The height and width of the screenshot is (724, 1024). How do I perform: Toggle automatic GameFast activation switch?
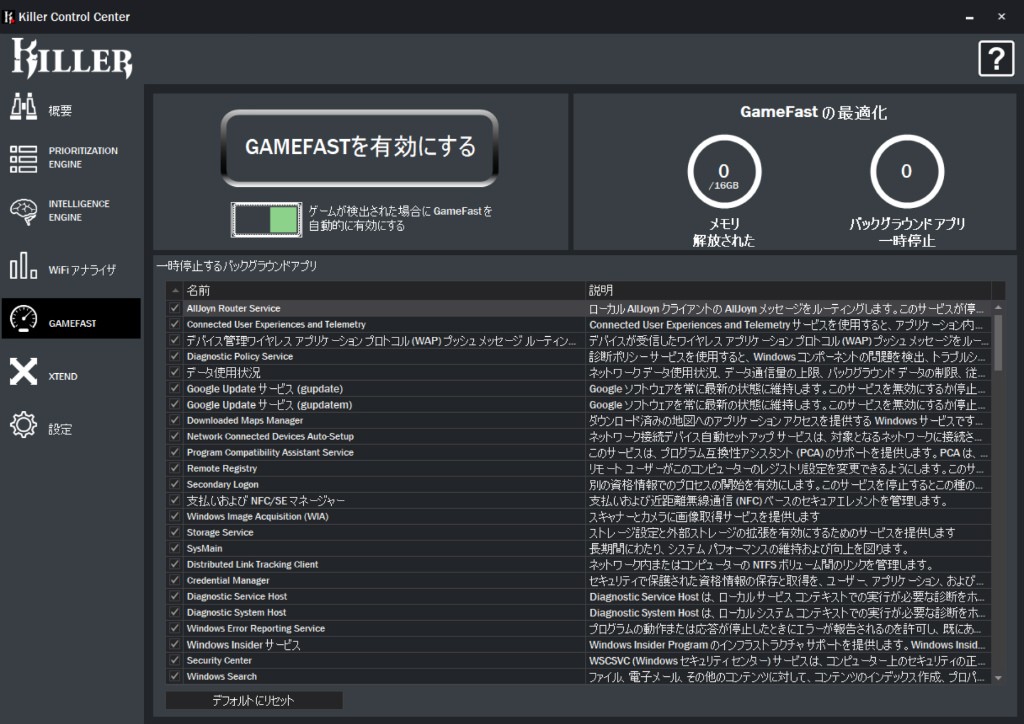(265, 220)
